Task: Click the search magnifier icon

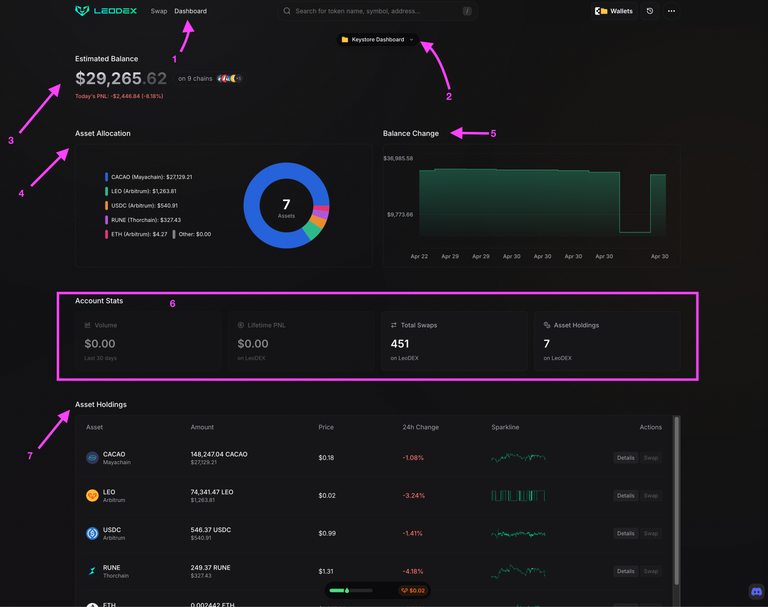Action: [287, 11]
